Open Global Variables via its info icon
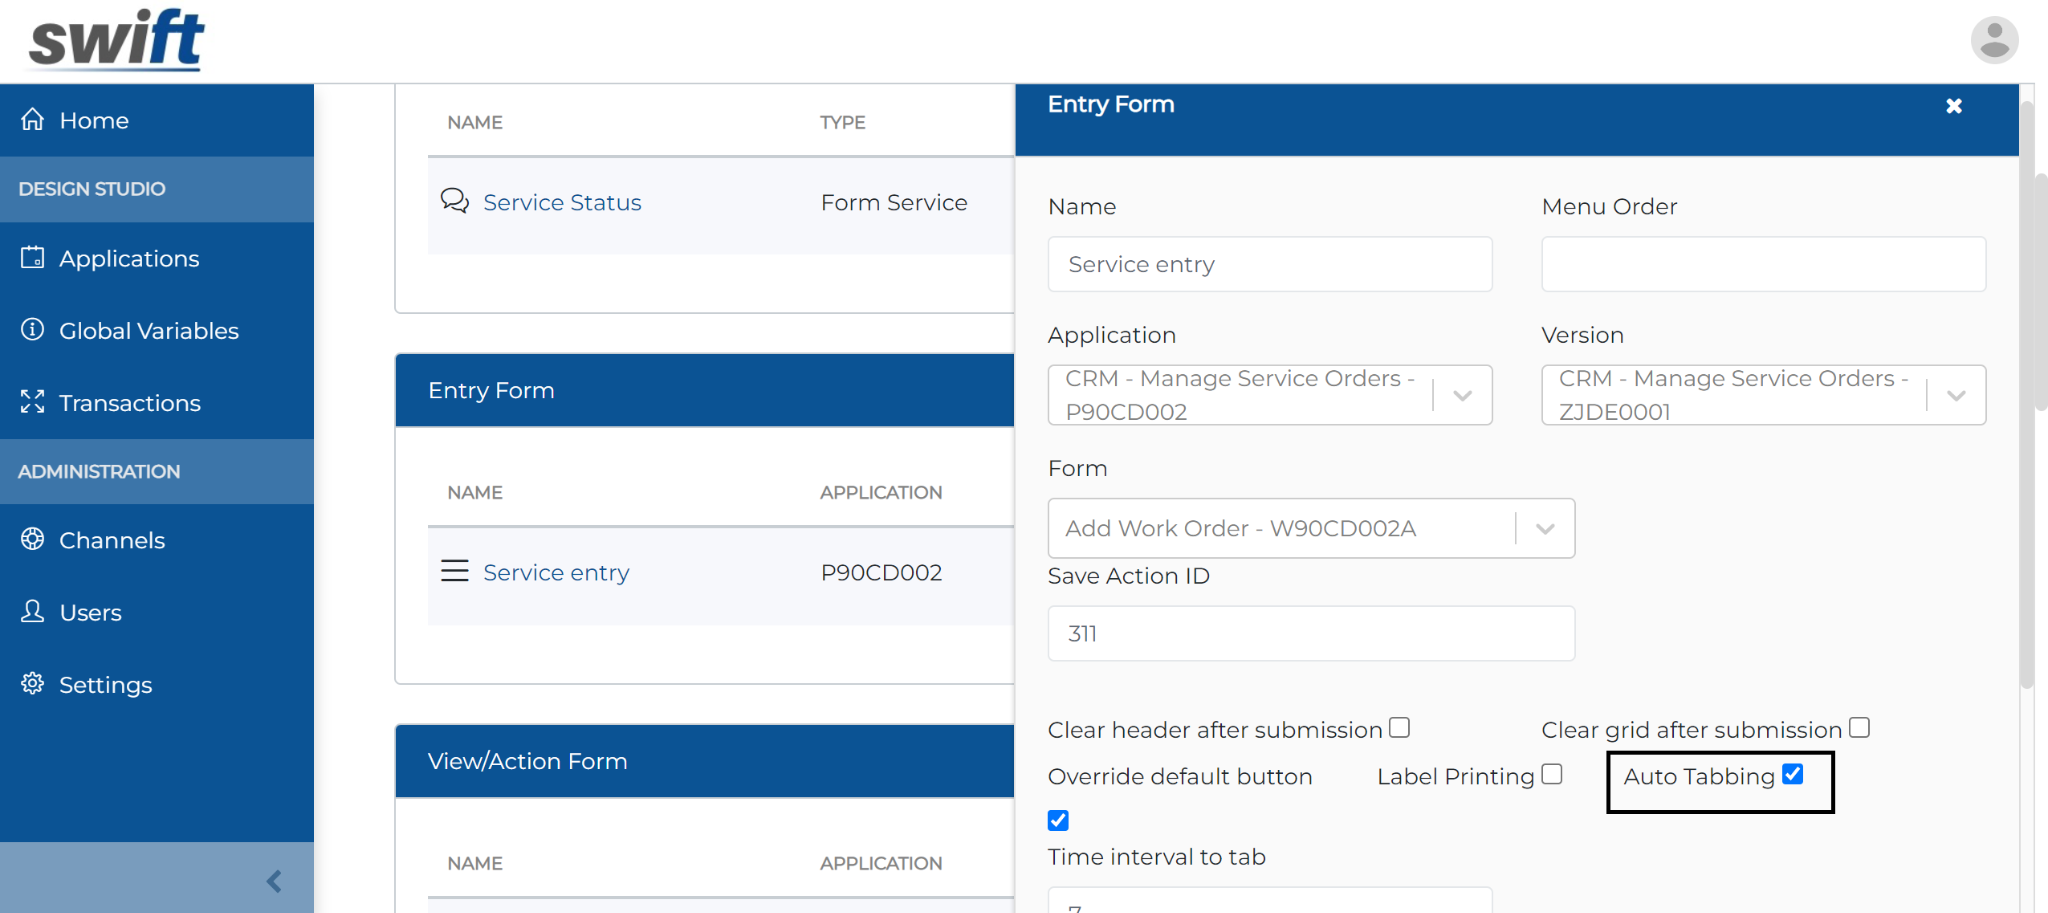The width and height of the screenshot is (2048, 913). click(x=33, y=330)
